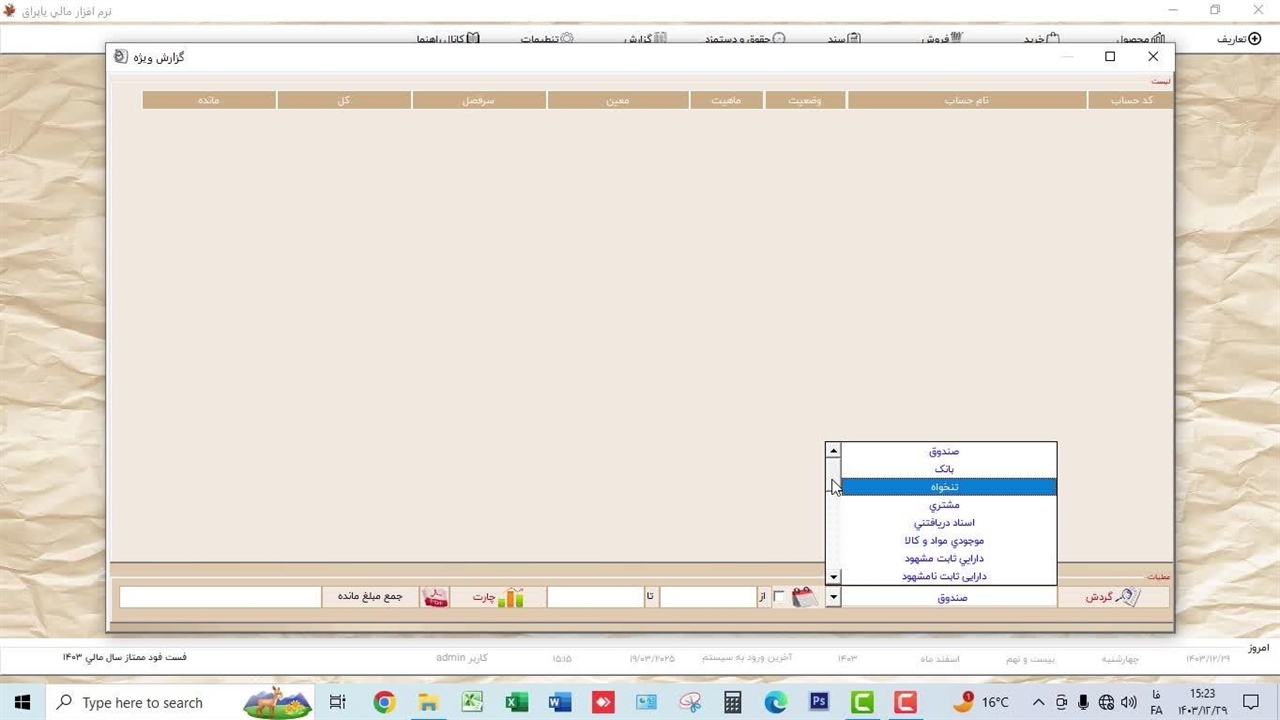
Task: Collapse the account type dropdown arrow
Action: pyautogui.click(x=833, y=597)
